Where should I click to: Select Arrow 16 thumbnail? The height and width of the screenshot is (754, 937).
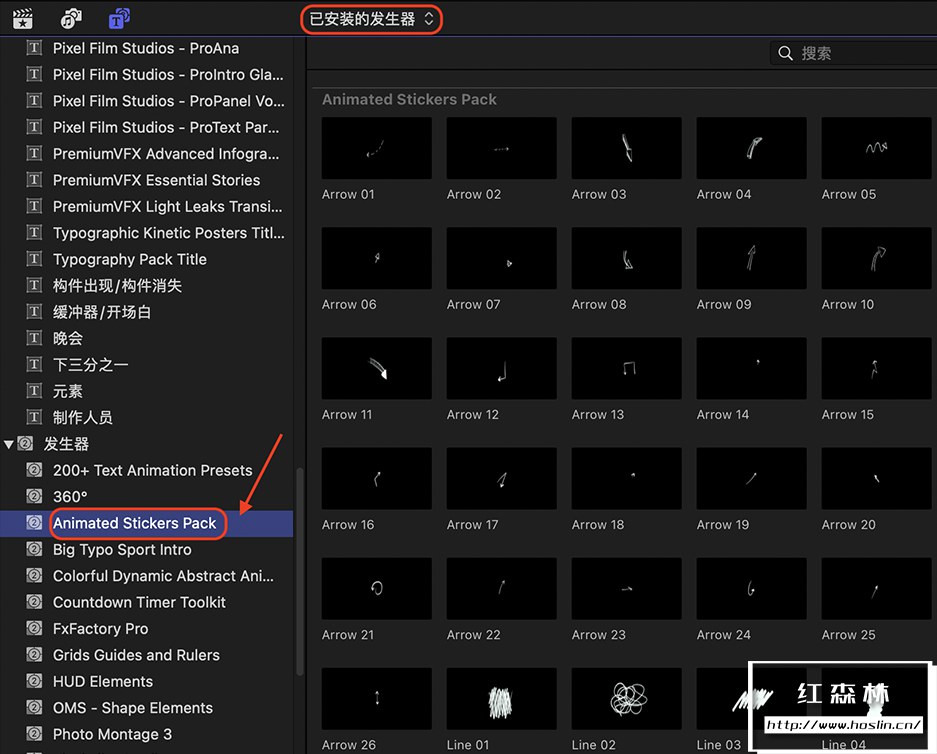(x=376, y=478)
